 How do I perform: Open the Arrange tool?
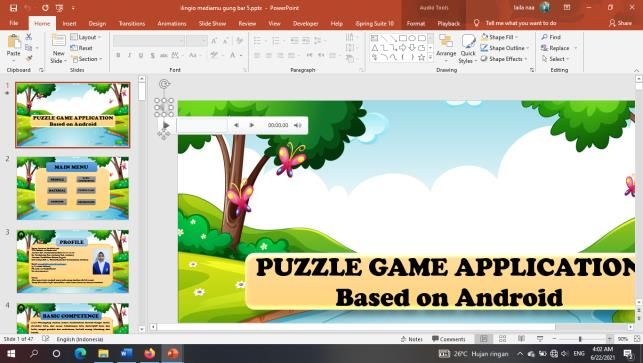click(x=446, y=46)
